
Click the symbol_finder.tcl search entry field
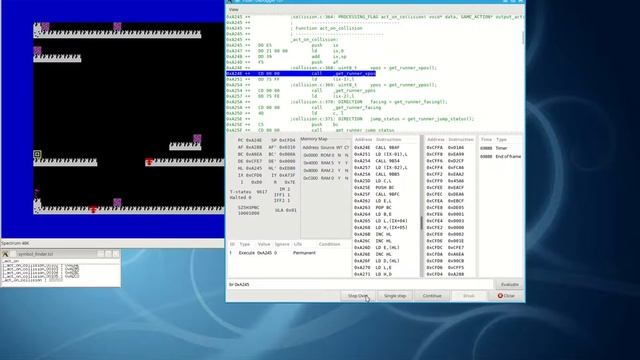pyautogui.click(x=60, y=261)
